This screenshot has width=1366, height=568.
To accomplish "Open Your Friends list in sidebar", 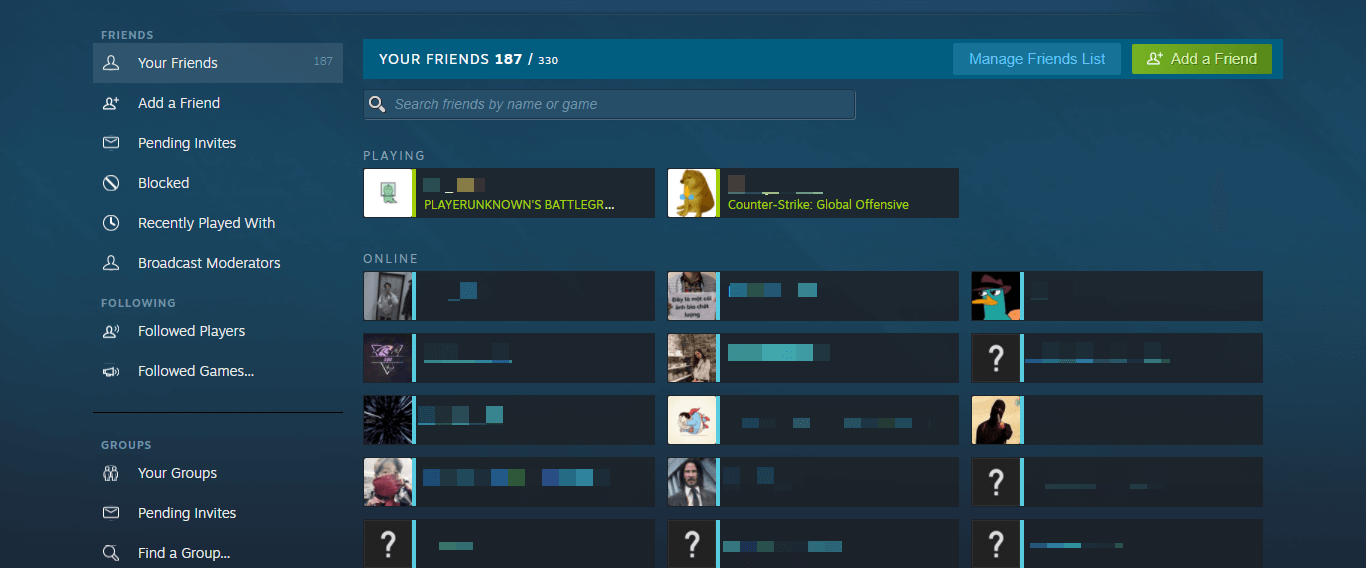I will 218,63.
